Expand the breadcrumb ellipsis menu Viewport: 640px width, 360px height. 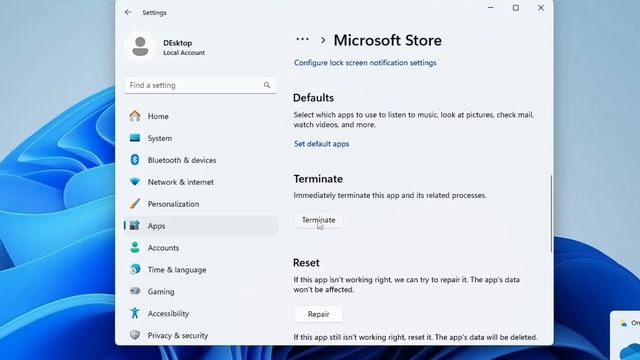302,40
